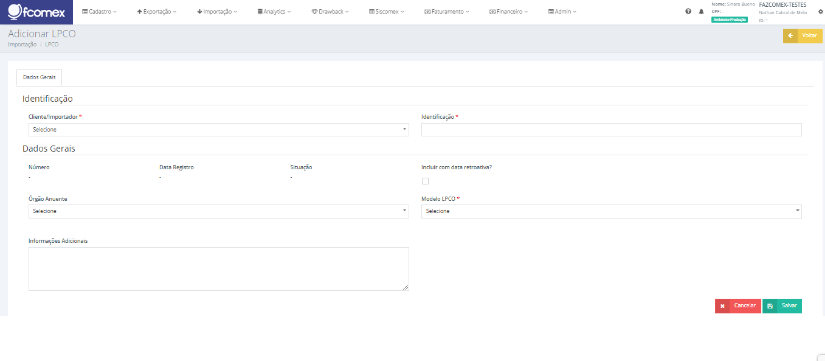This screenshot has height=361, width=825.
Task: Open the notifications bell icon
Action: coord(701,12)
